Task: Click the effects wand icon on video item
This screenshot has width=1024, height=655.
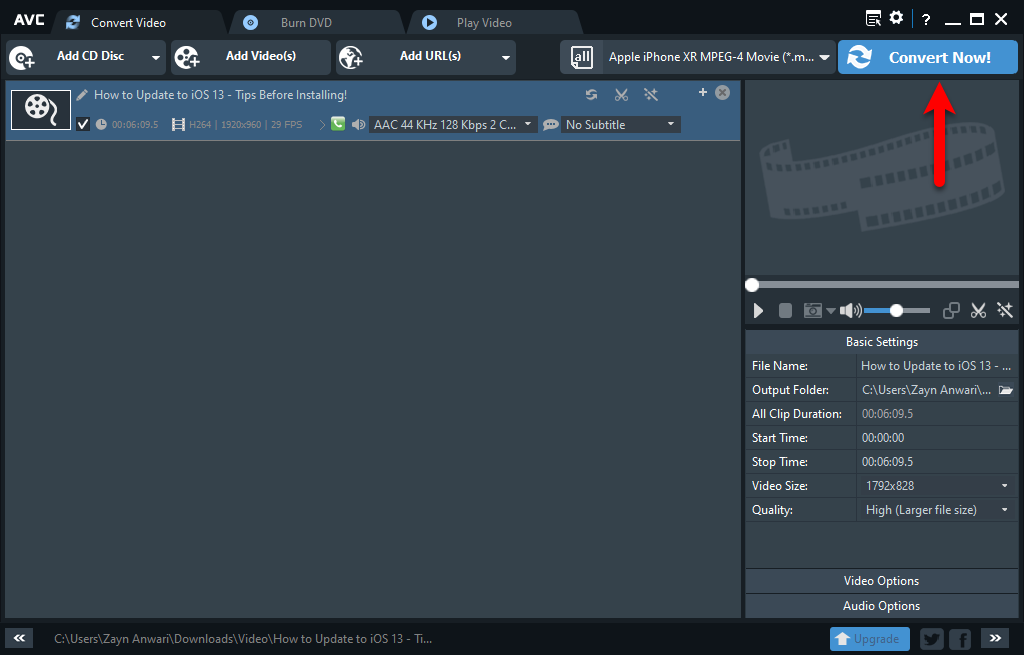Action: (x=650, y=95)
